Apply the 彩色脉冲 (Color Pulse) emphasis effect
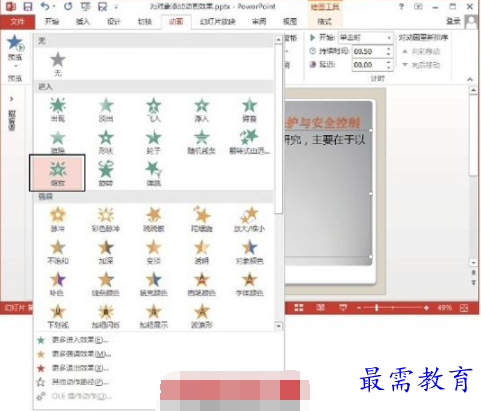 [106, 219]
